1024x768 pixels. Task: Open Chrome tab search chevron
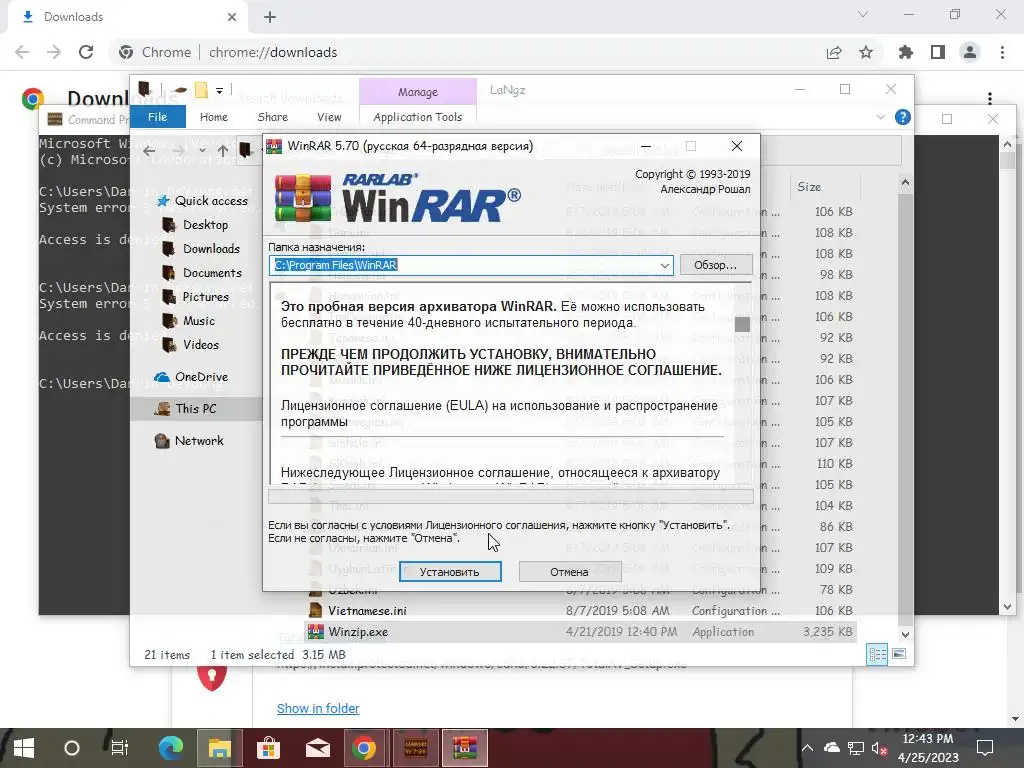(x=863, y=14)
